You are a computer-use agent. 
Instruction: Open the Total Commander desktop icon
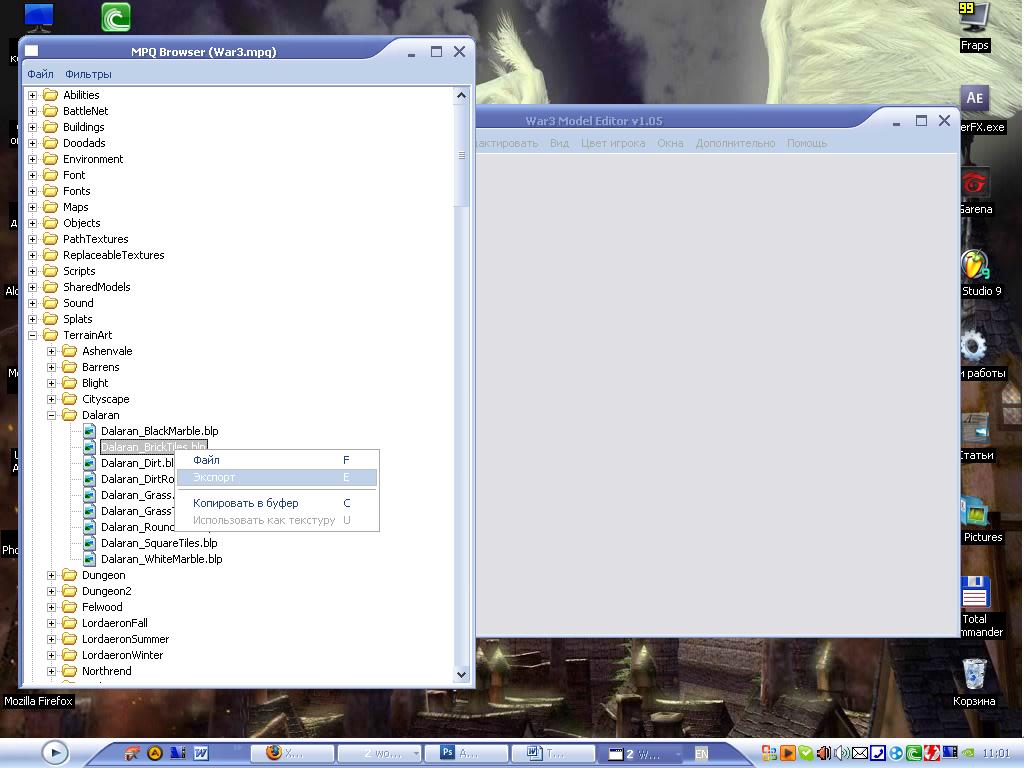(975, 593)
